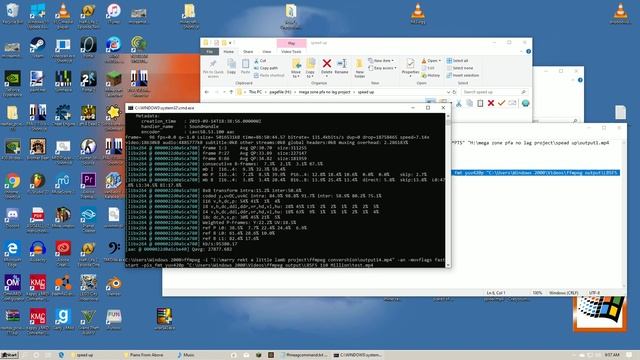The image size is (640, 360).
Task: Open Explorer help question mark icon
Action: (x=528, y=51)
